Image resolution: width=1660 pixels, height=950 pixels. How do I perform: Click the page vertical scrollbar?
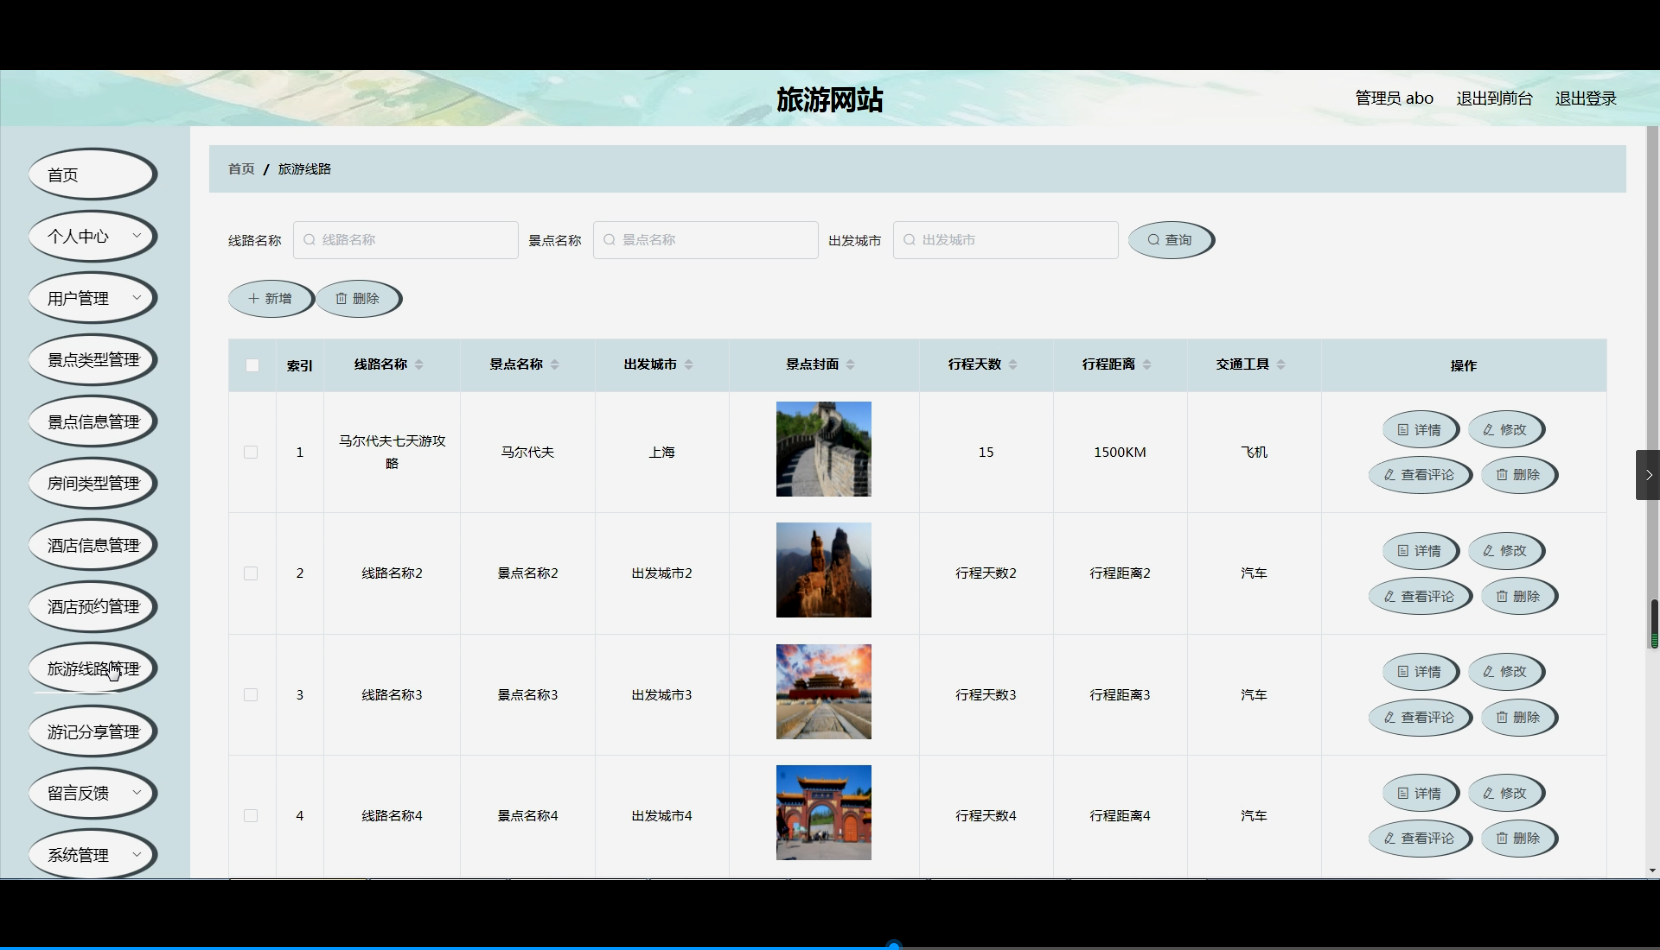tap(1653, 400)
